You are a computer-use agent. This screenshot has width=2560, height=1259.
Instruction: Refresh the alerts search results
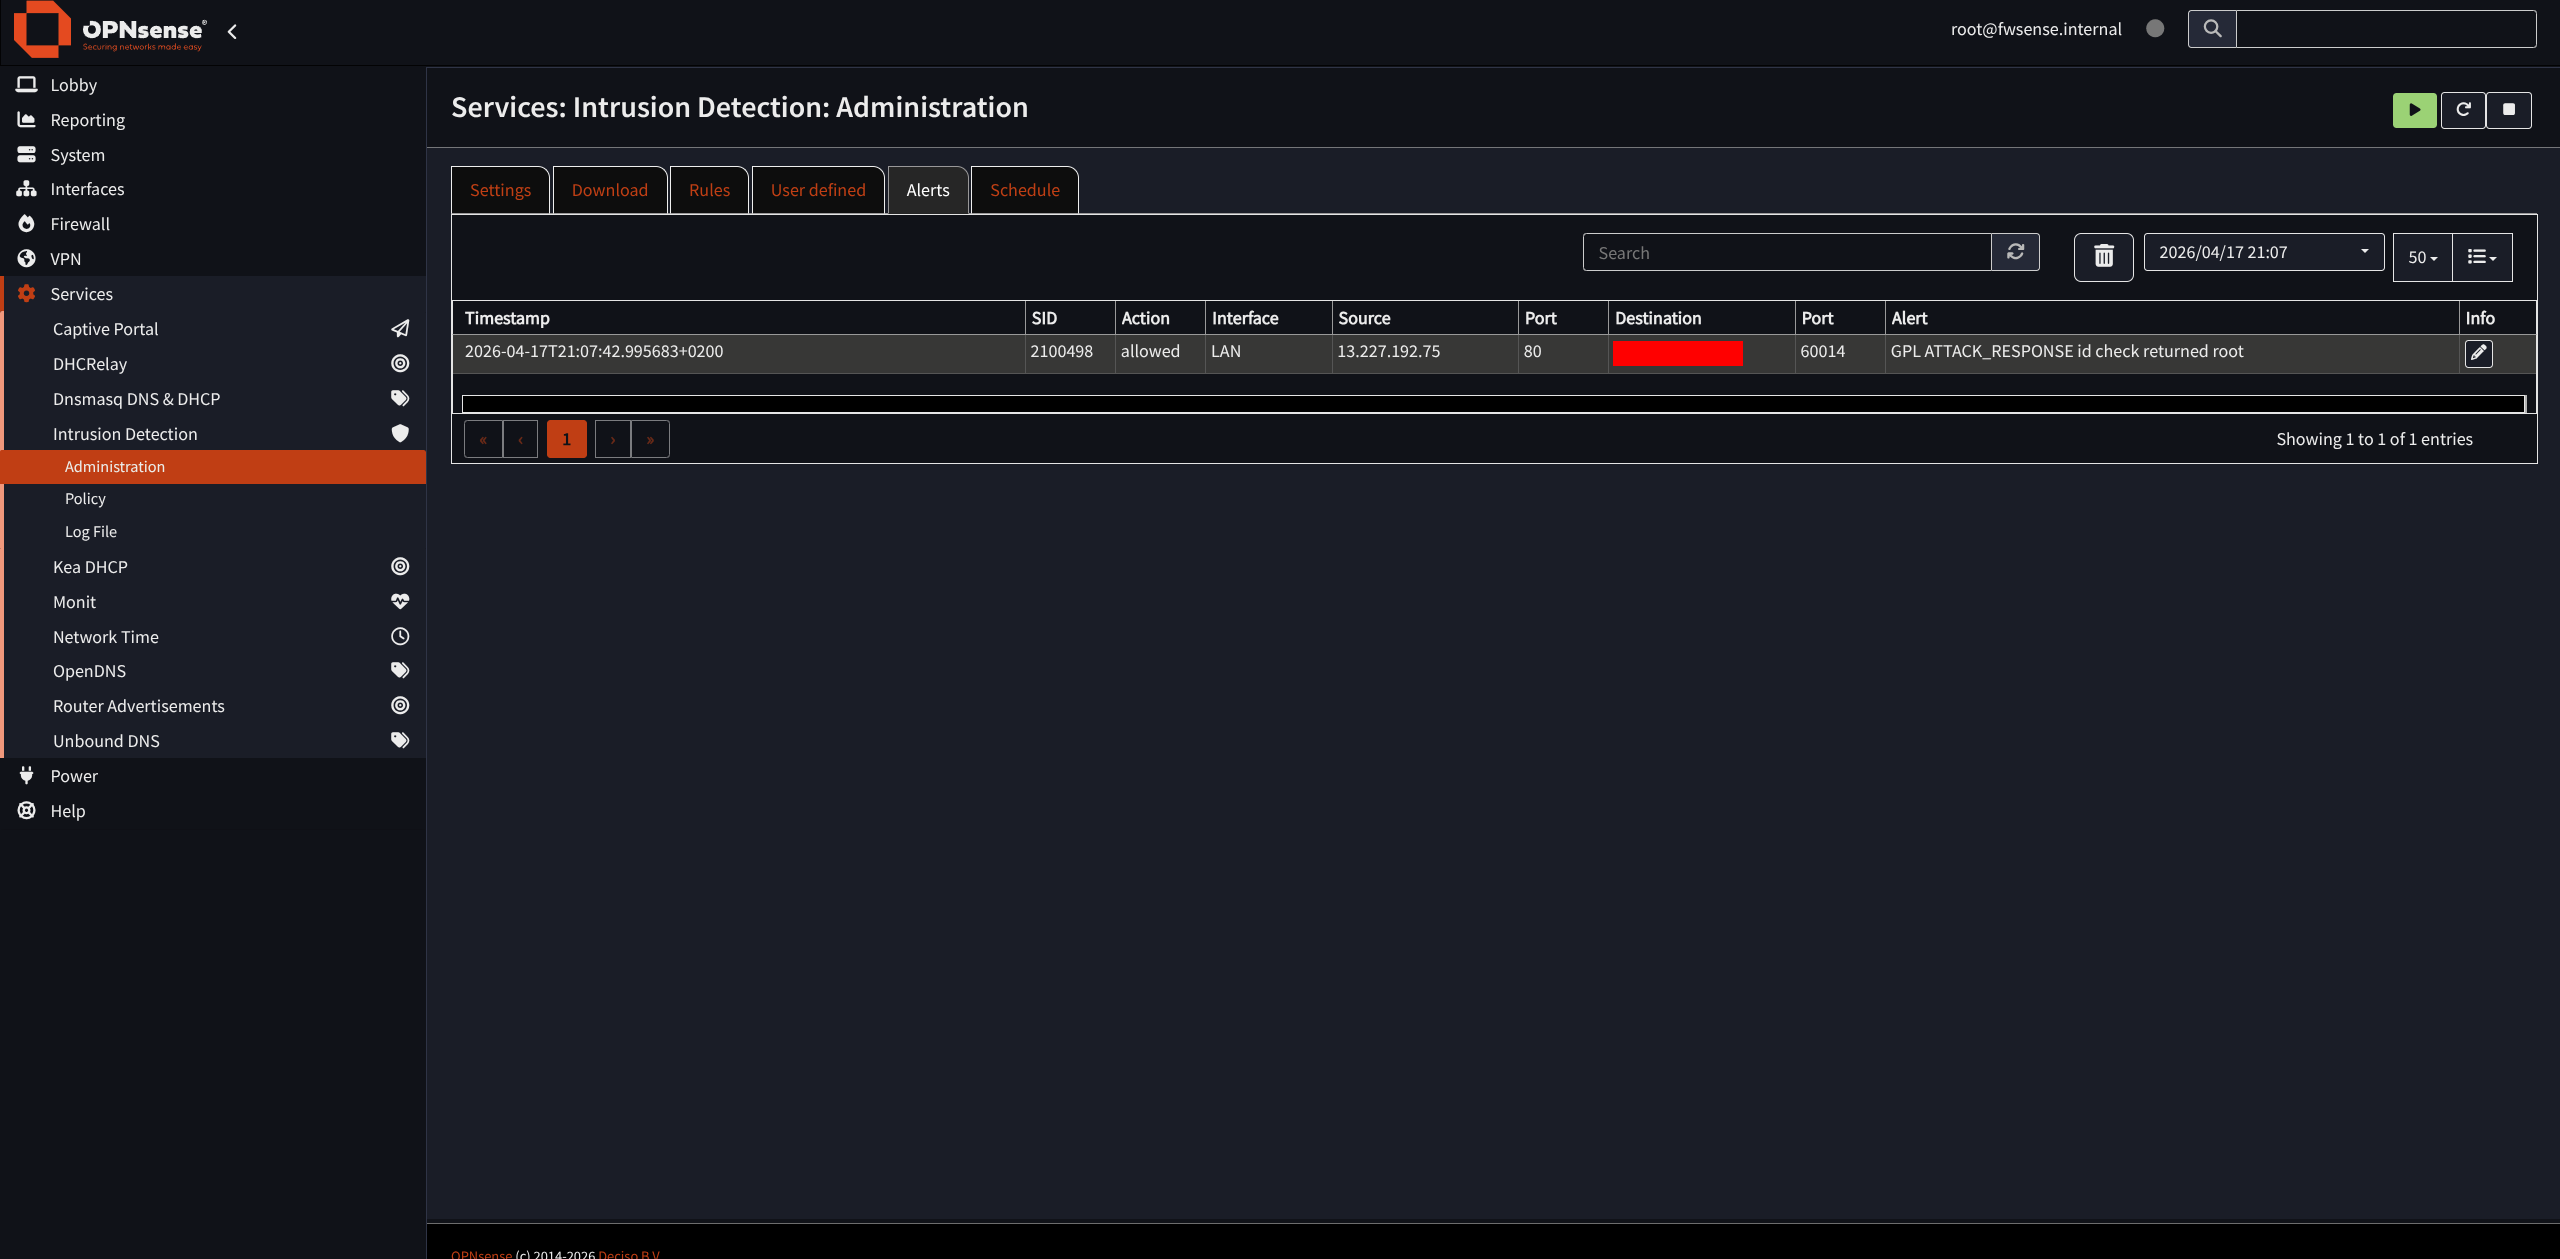(2015, 252)
